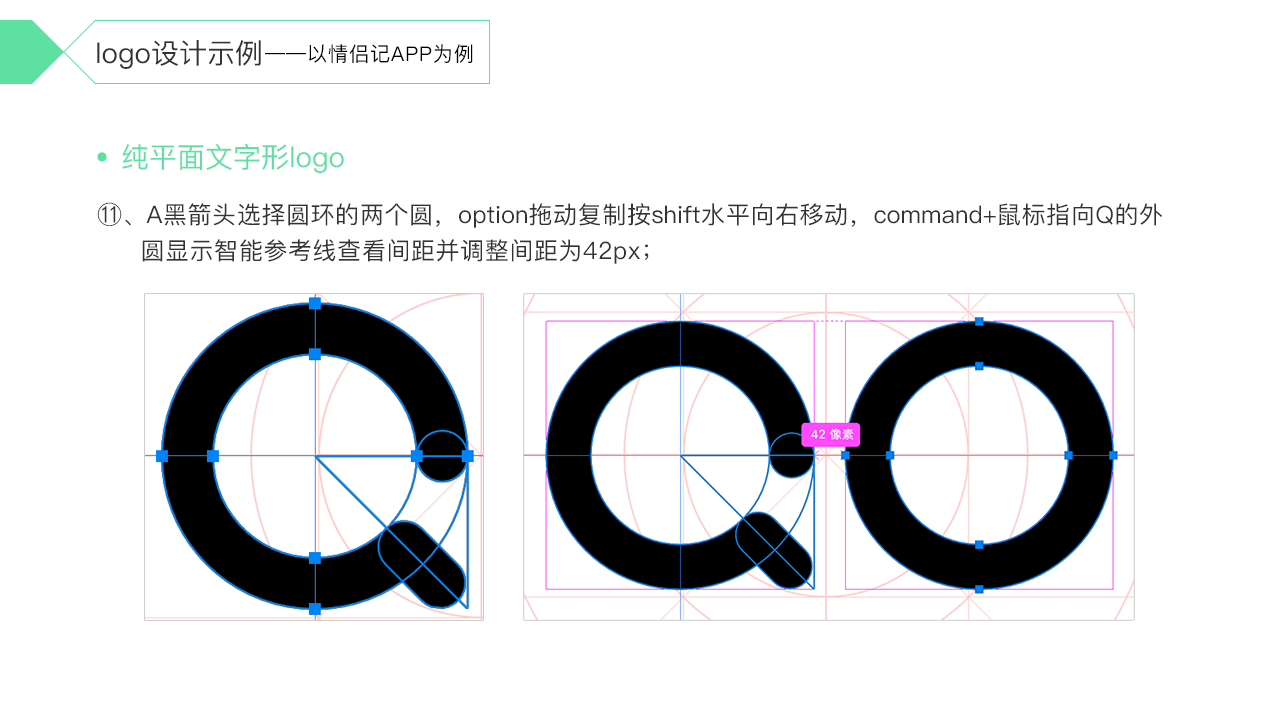Click the pink "42 像素" distance label
This screenshot has width=1280, height=720.
831,435
